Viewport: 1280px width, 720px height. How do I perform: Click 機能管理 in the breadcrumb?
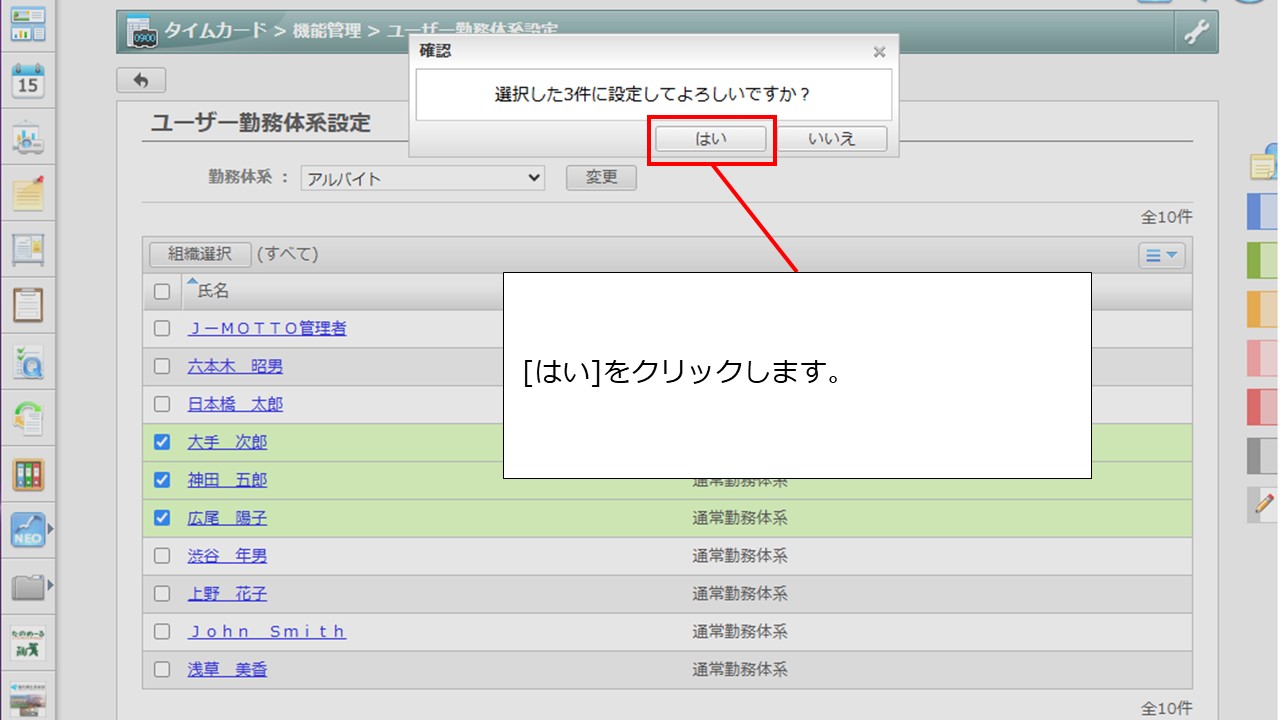tap(326, 31)
